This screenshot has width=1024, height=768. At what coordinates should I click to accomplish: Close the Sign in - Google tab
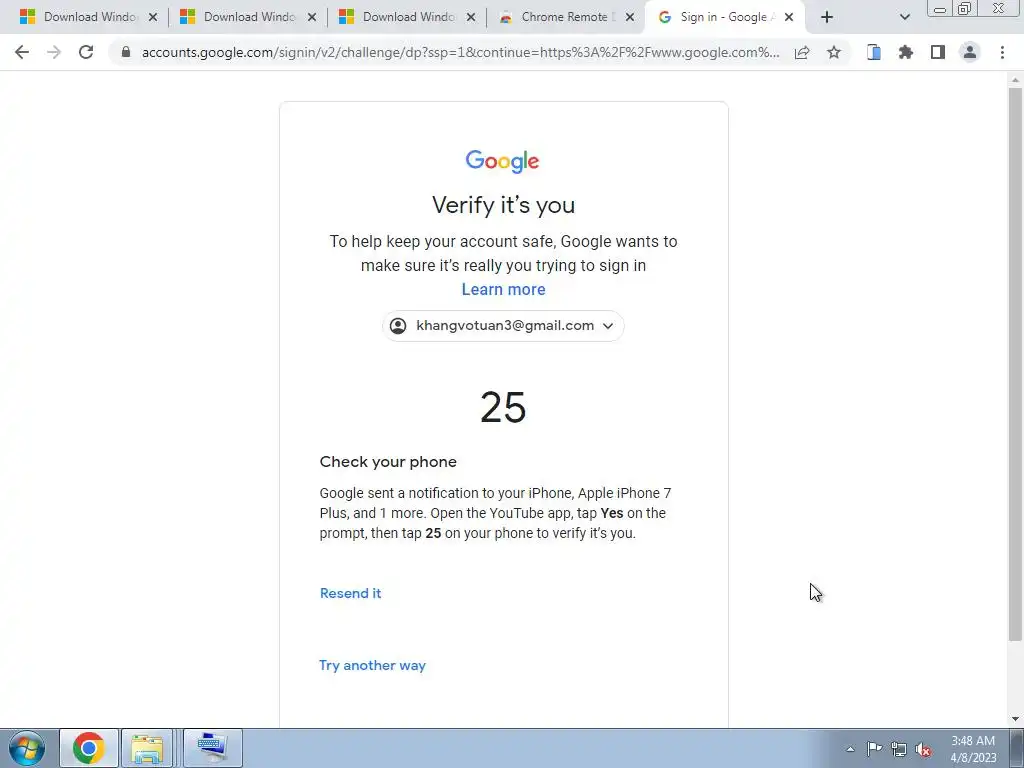[789, 17]
